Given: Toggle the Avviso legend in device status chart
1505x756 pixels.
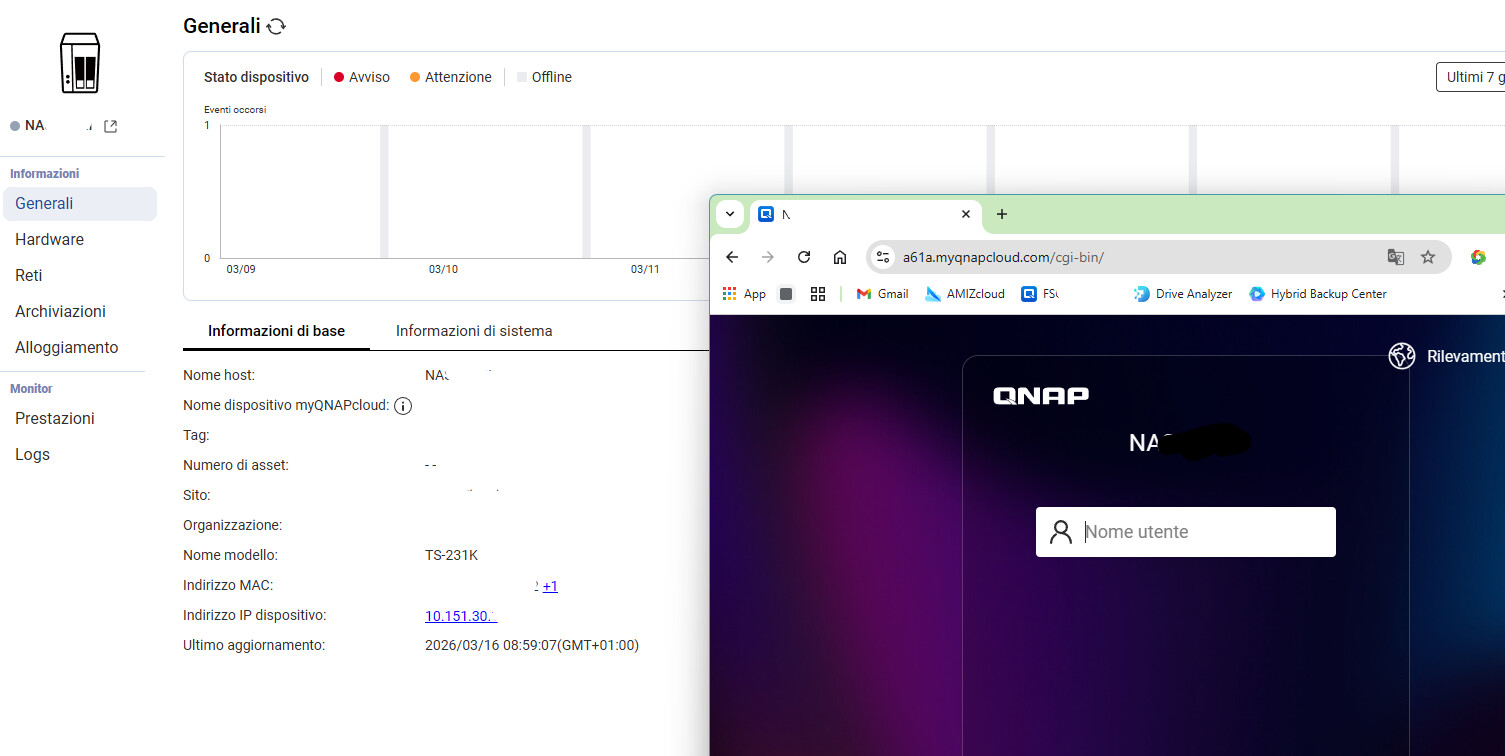Looking at the screenshot, I should click(361, 77).
